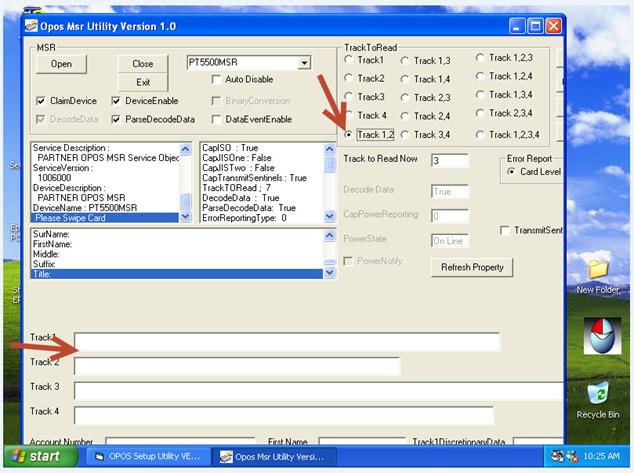Click the service description list up arrow
The height and width of the screenshot is (473, 634).
point(185,149)
